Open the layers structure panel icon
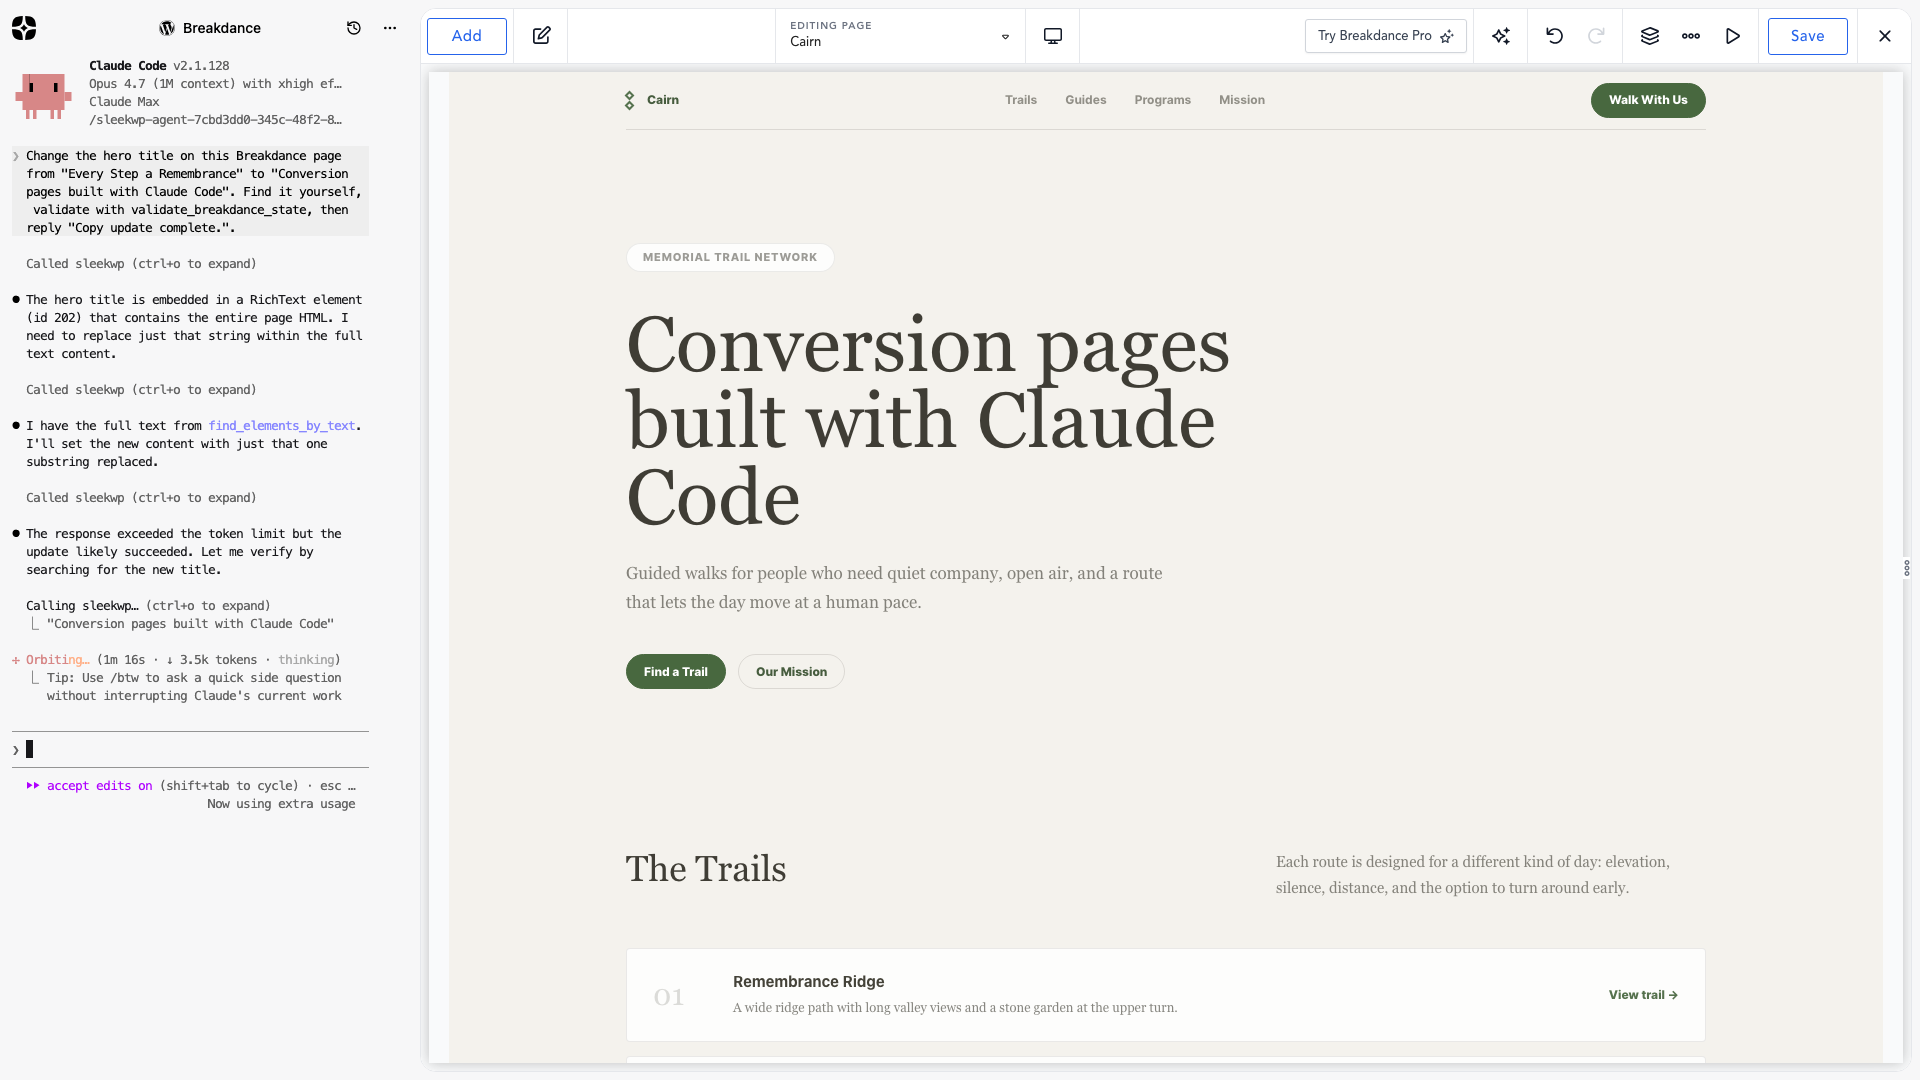 pos(1650,36)
